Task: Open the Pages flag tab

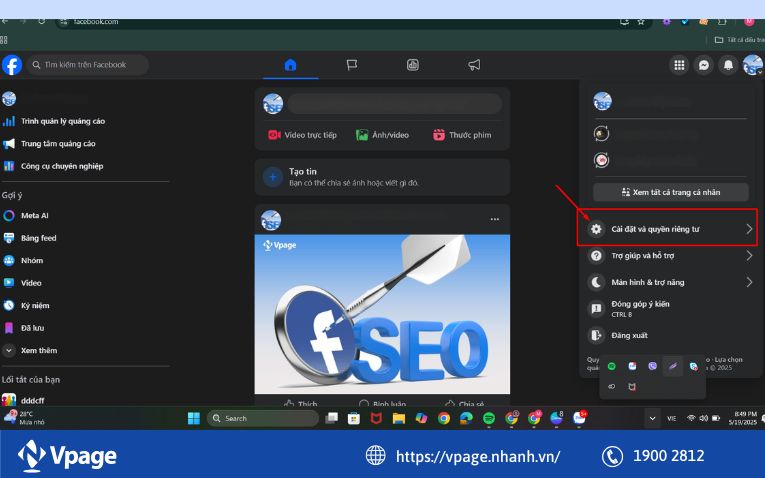Action: [352, 65]
